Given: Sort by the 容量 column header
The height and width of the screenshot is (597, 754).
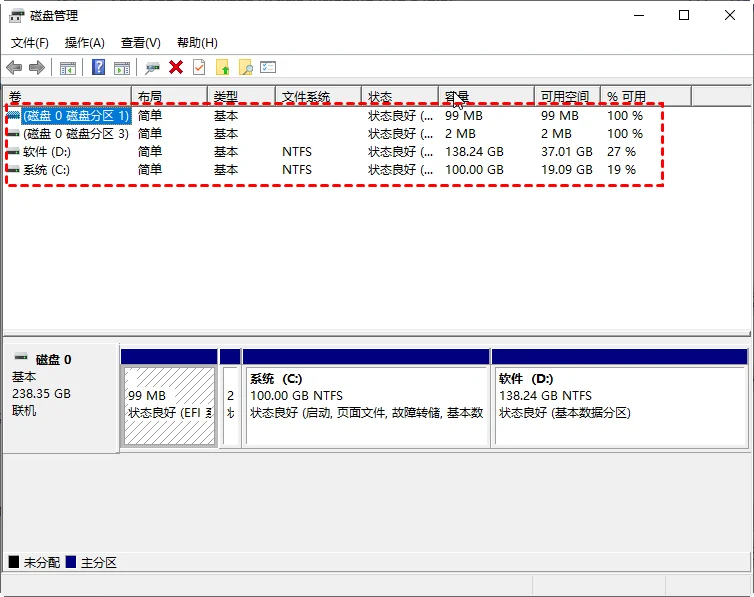Looking at the screenshot, I should [x=487, y=97].
